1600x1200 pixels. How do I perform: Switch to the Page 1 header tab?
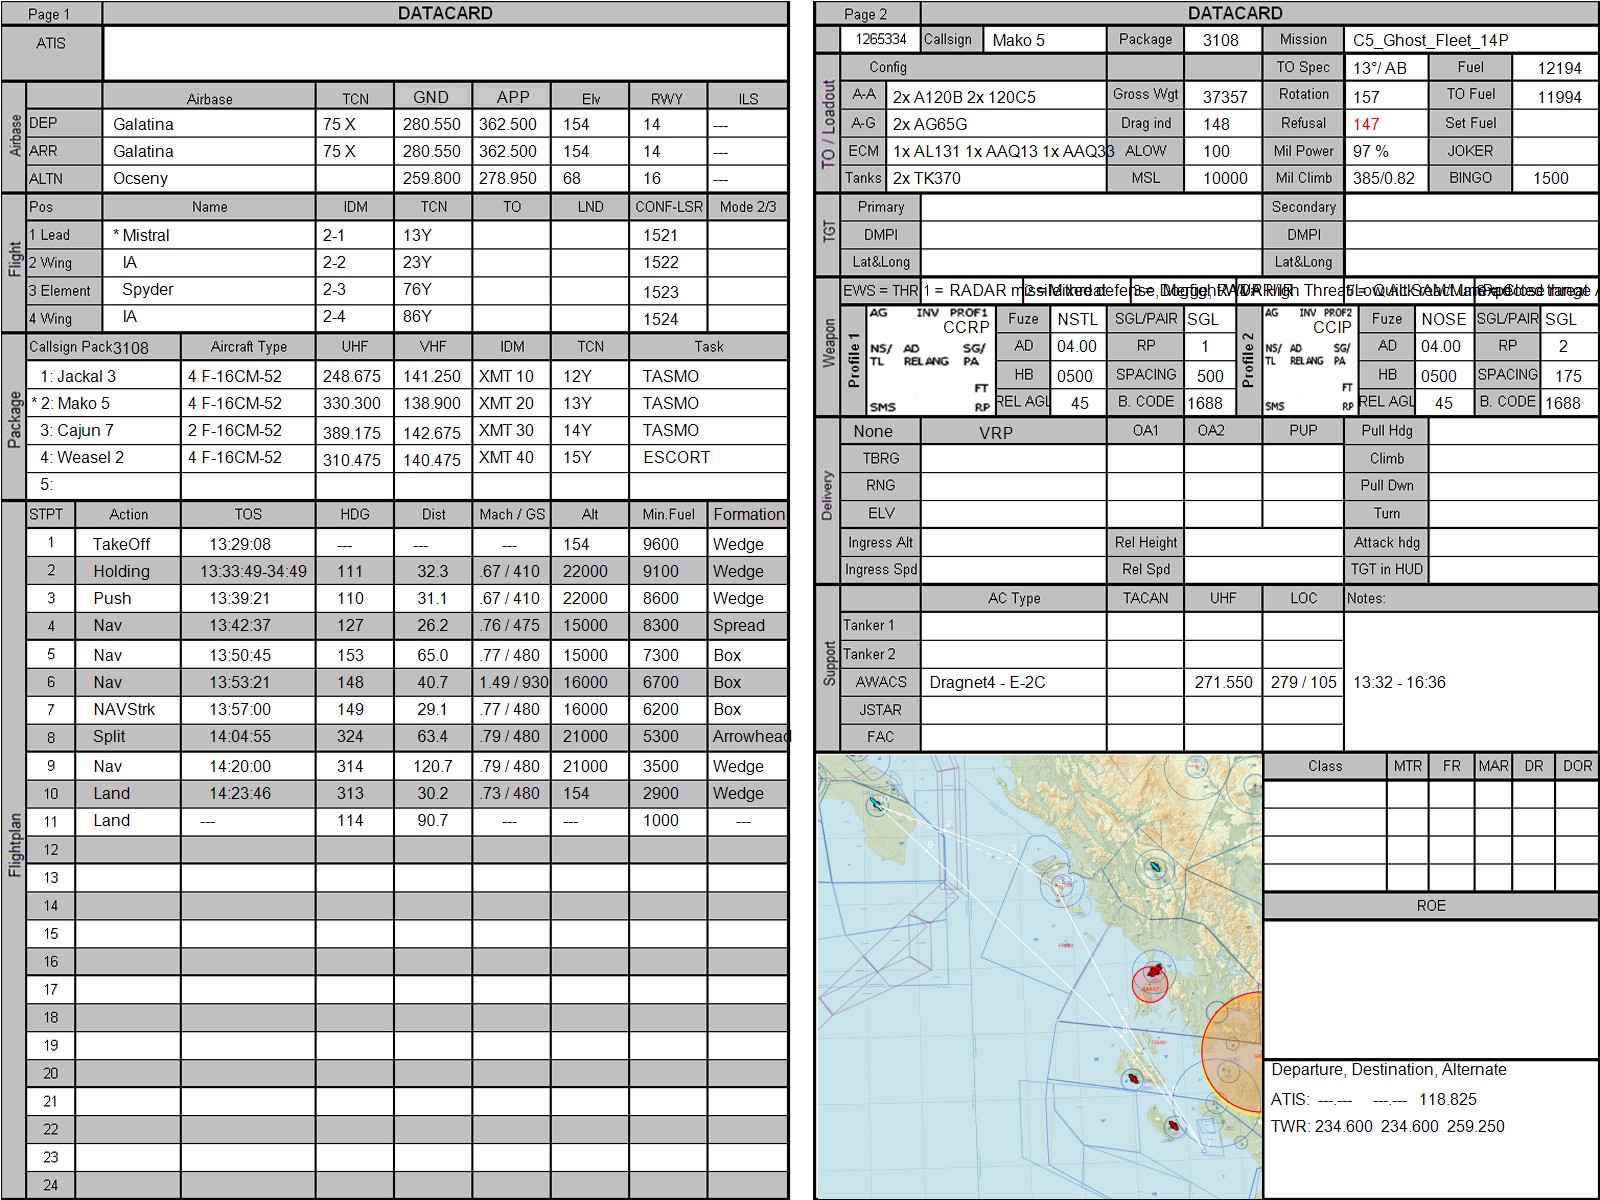coord(51,14)
